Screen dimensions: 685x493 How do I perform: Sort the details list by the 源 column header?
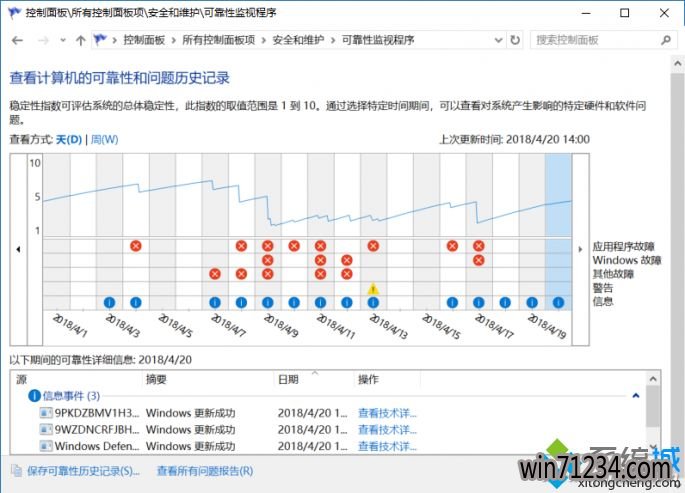click(22, 379)
